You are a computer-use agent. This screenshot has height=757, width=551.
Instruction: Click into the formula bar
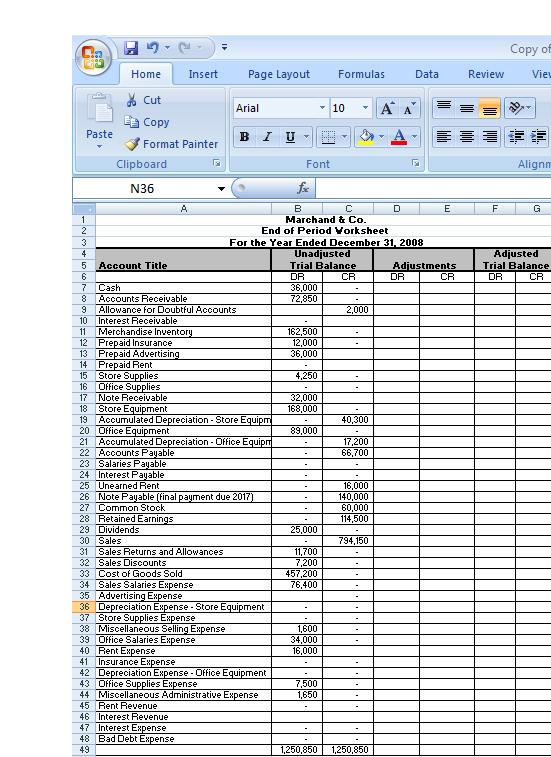click(434, 188)
